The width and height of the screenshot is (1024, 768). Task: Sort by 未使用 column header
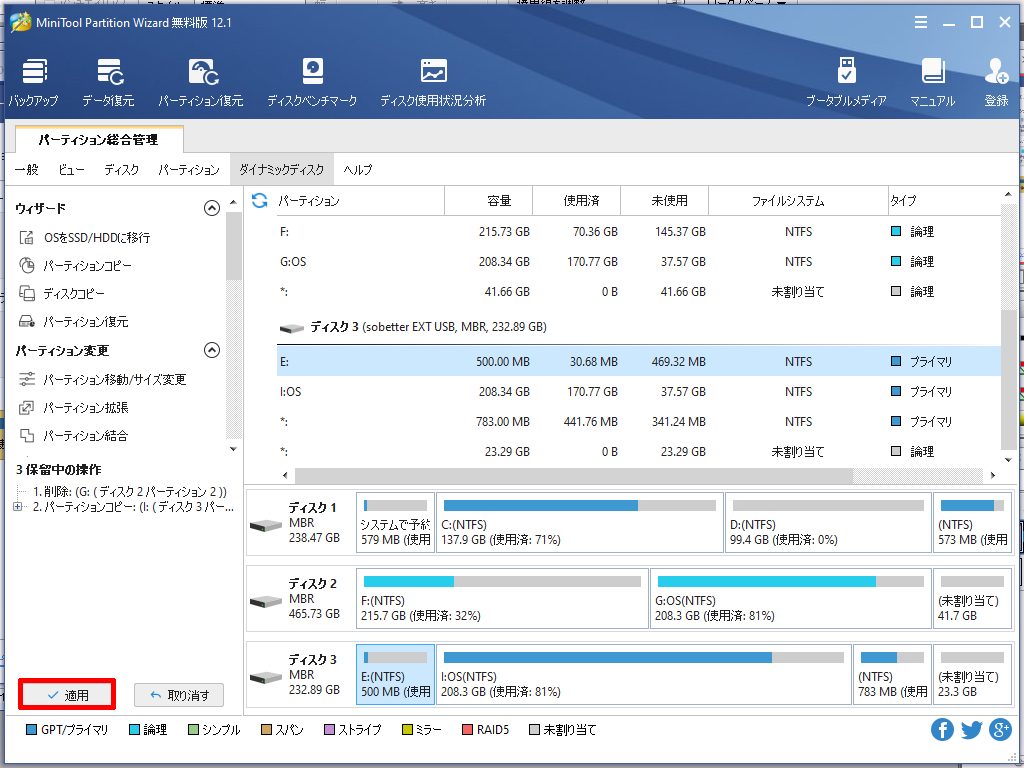[x=664, y=200]
